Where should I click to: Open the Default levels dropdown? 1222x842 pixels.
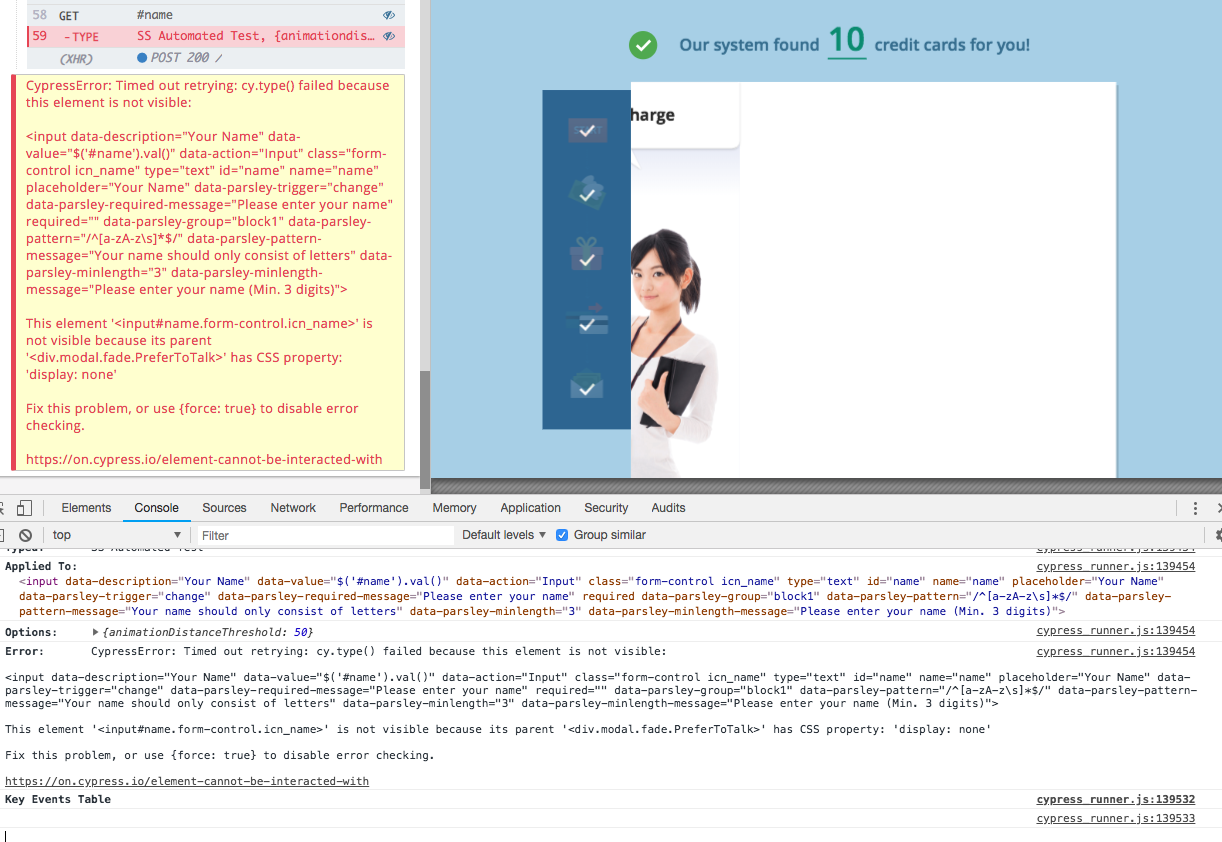point(504,535)
